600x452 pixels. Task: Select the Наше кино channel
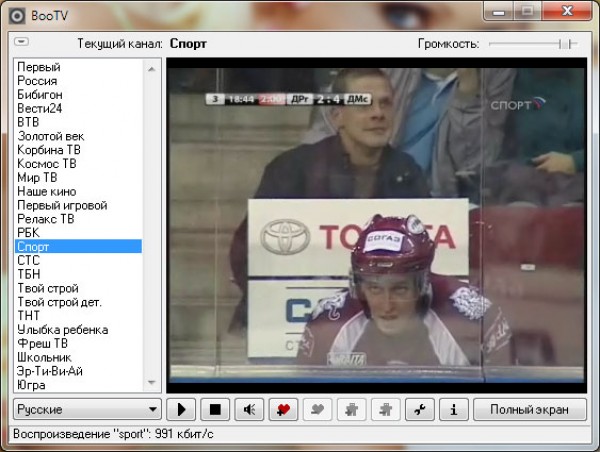[78, 191]
